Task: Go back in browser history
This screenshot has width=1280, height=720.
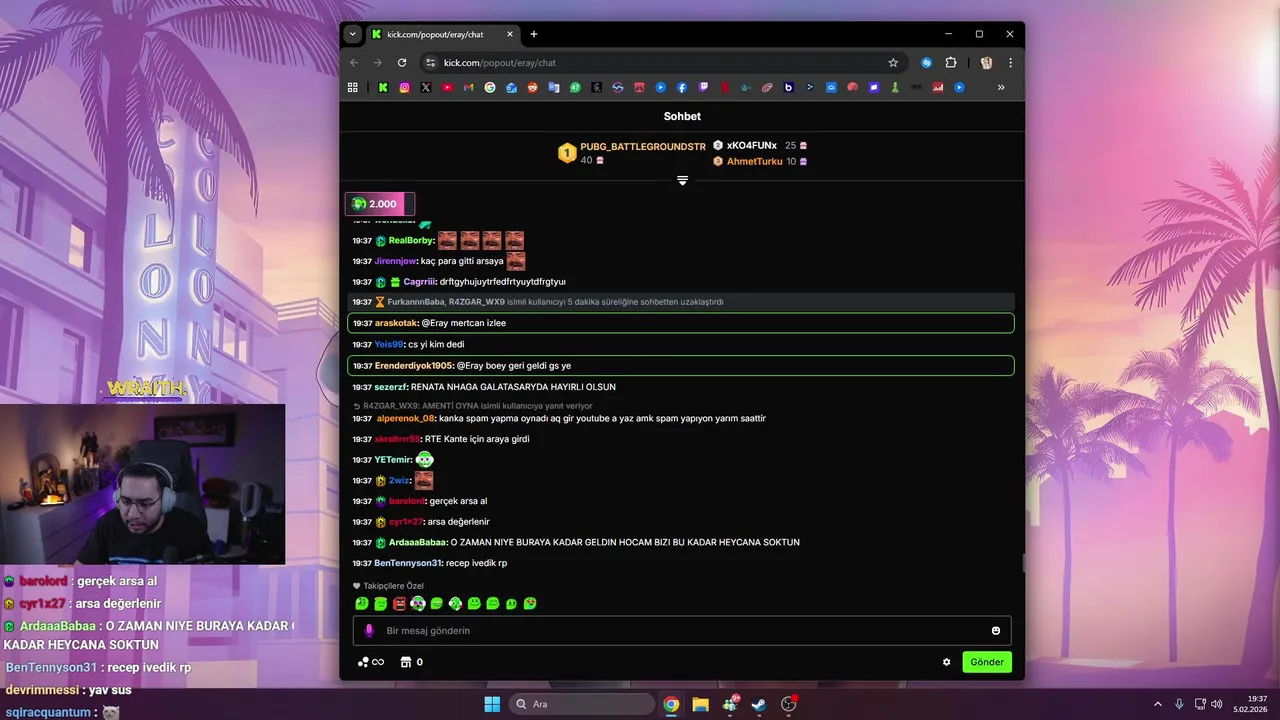Action: coord(354,62)
